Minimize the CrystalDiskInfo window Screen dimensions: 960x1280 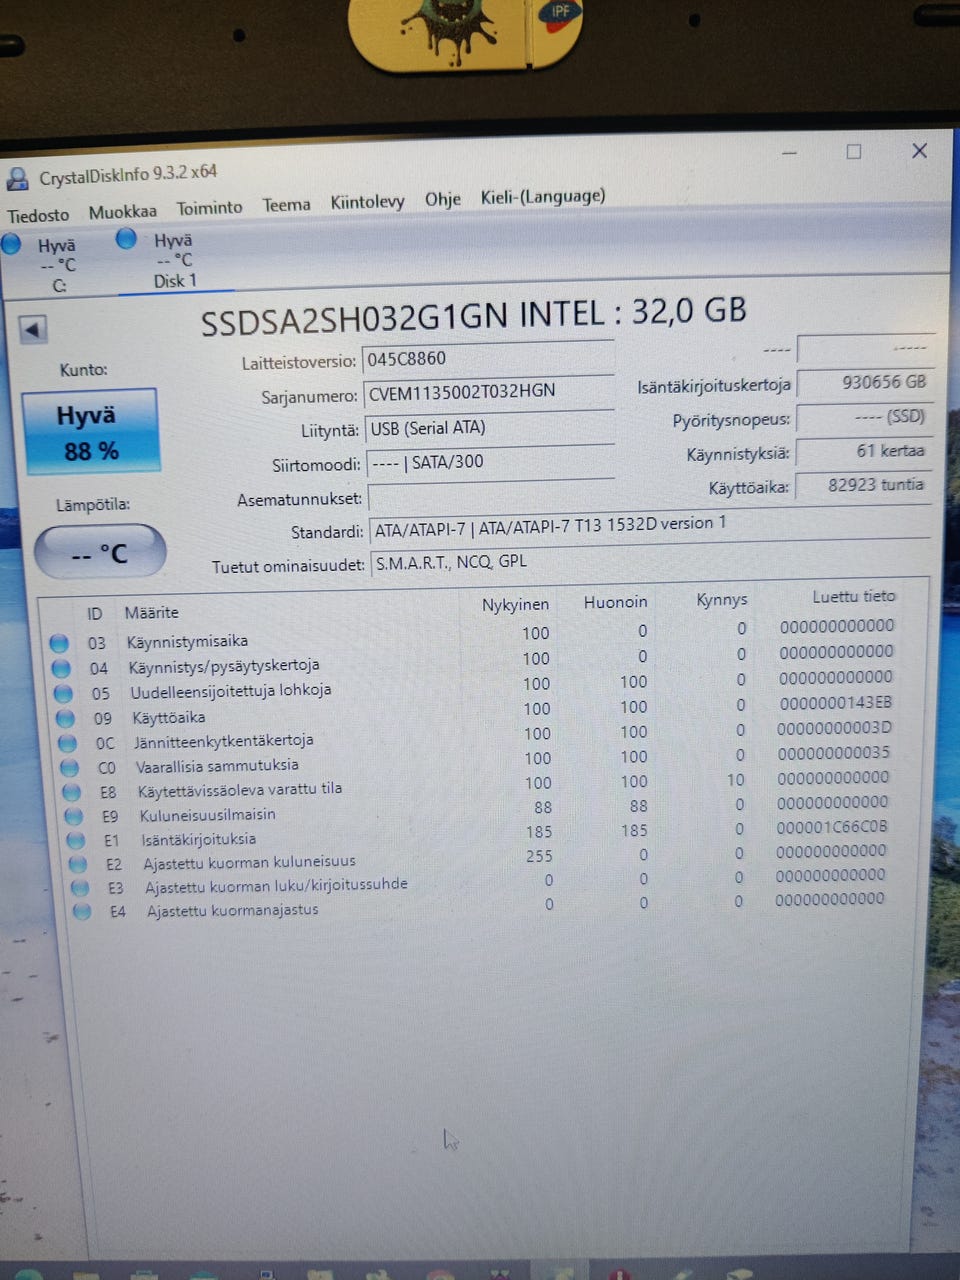(789, 154)
